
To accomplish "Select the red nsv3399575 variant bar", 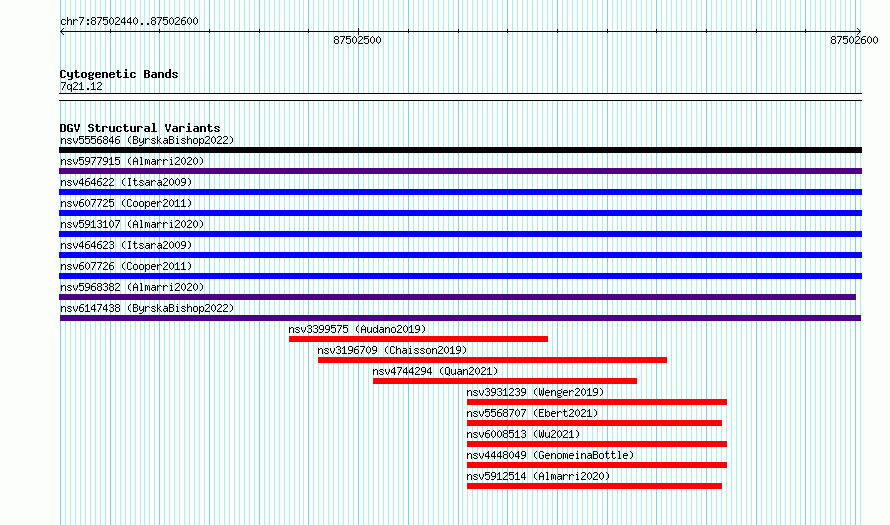I will [x=418, y=339].
